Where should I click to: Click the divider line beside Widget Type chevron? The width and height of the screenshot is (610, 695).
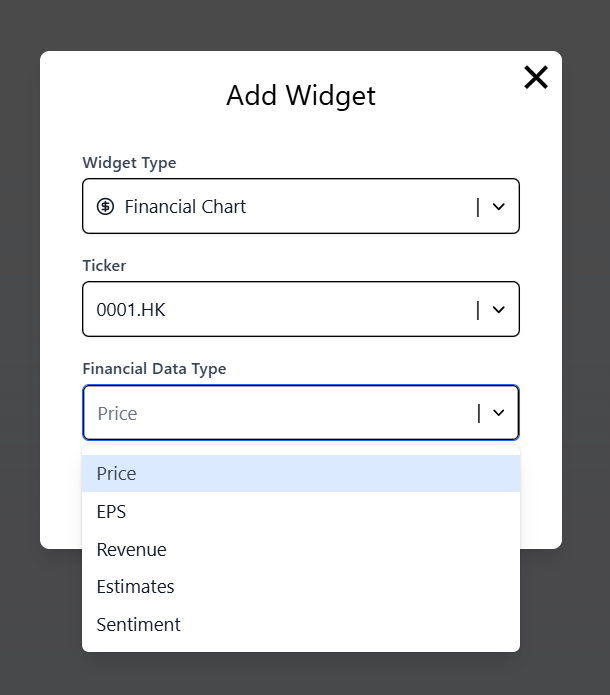pos(478,207)
